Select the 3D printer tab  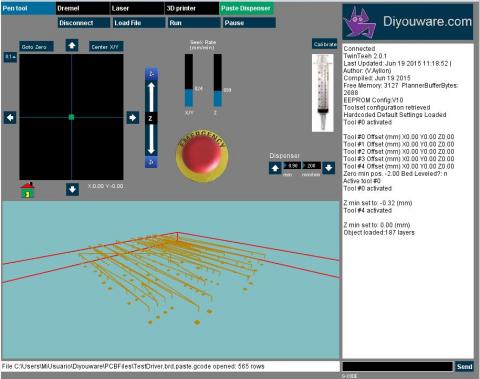[x=192, y=8]
